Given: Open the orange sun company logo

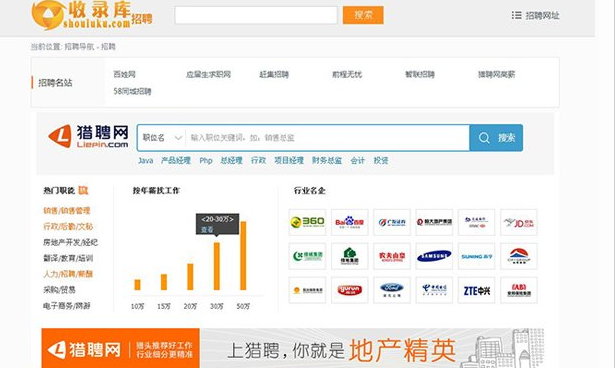Looking at the screenshot, I should click(307, 290).
